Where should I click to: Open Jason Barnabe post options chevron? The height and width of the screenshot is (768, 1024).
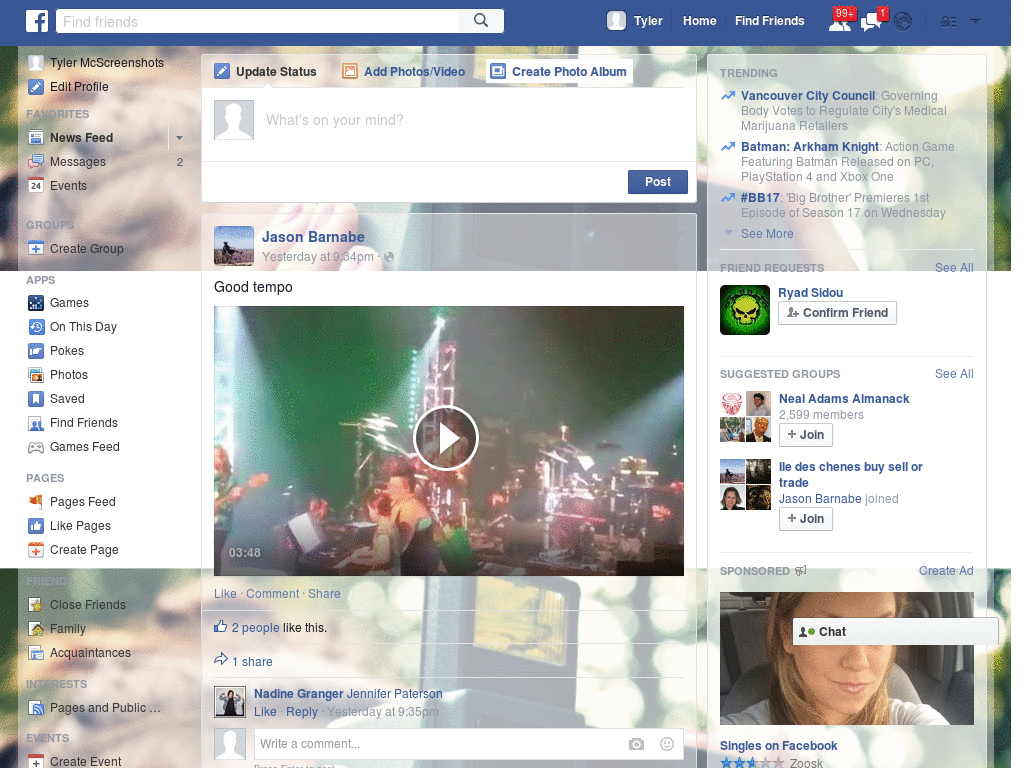[680, 232]
